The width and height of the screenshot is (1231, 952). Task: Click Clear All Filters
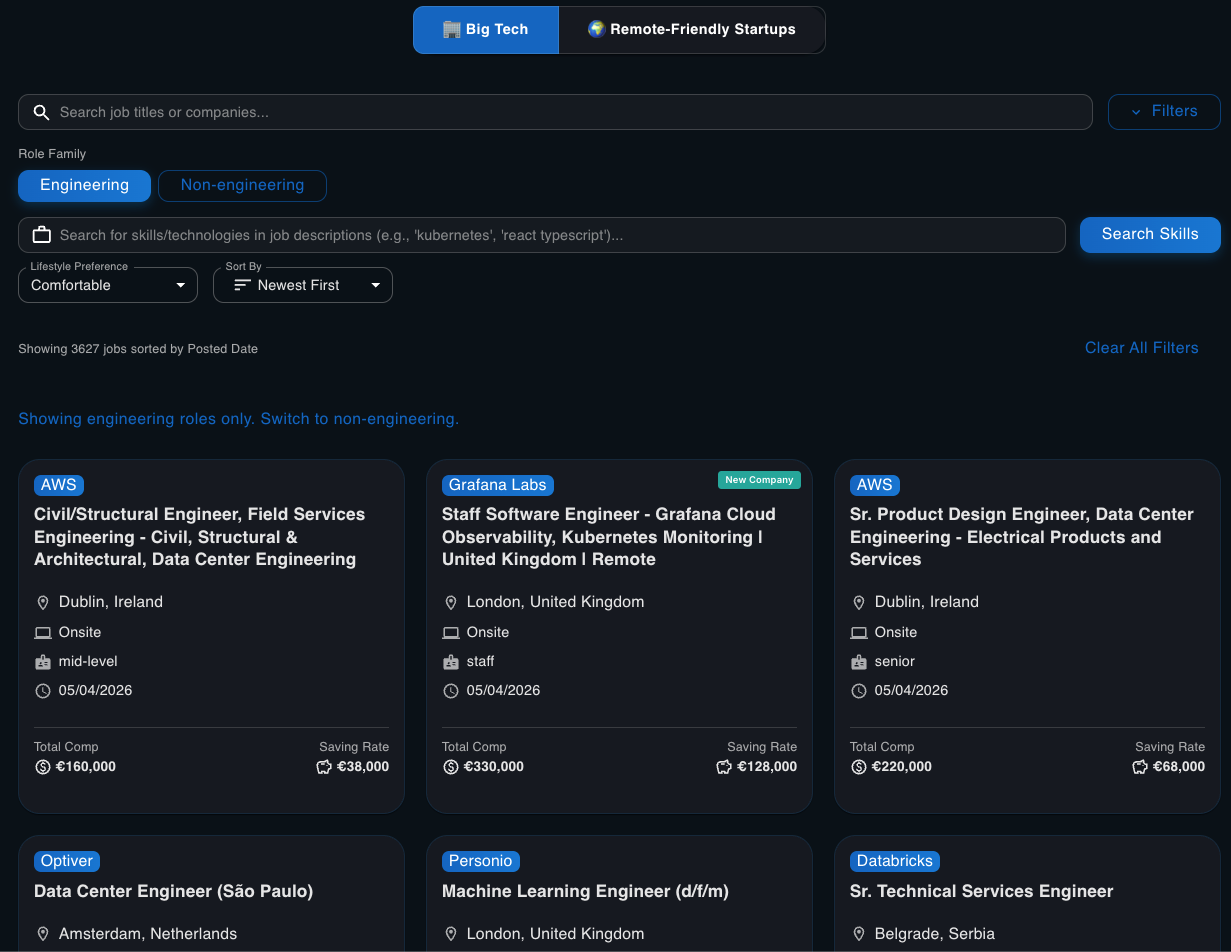point(1141,348)
